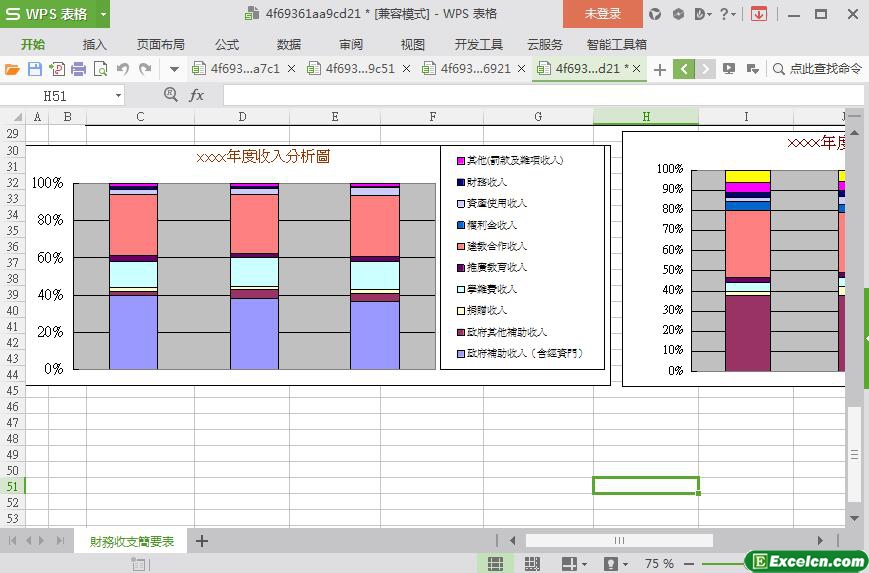Click the fx insert function icon

pos(197,95)
